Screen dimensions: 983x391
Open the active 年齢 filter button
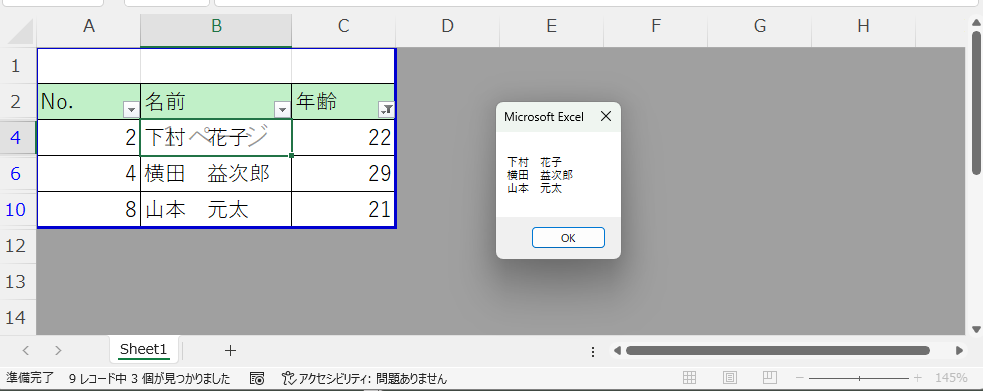point(386,110)
